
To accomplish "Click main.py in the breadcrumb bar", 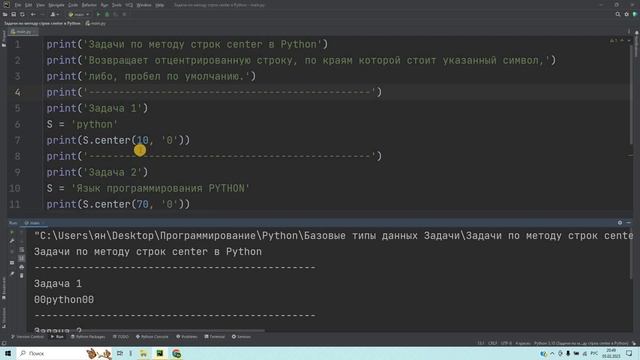I will click(96, 23).
